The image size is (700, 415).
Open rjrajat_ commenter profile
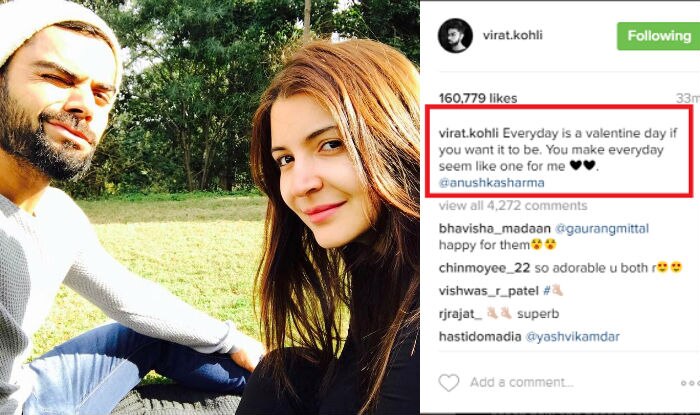[460, 314]
